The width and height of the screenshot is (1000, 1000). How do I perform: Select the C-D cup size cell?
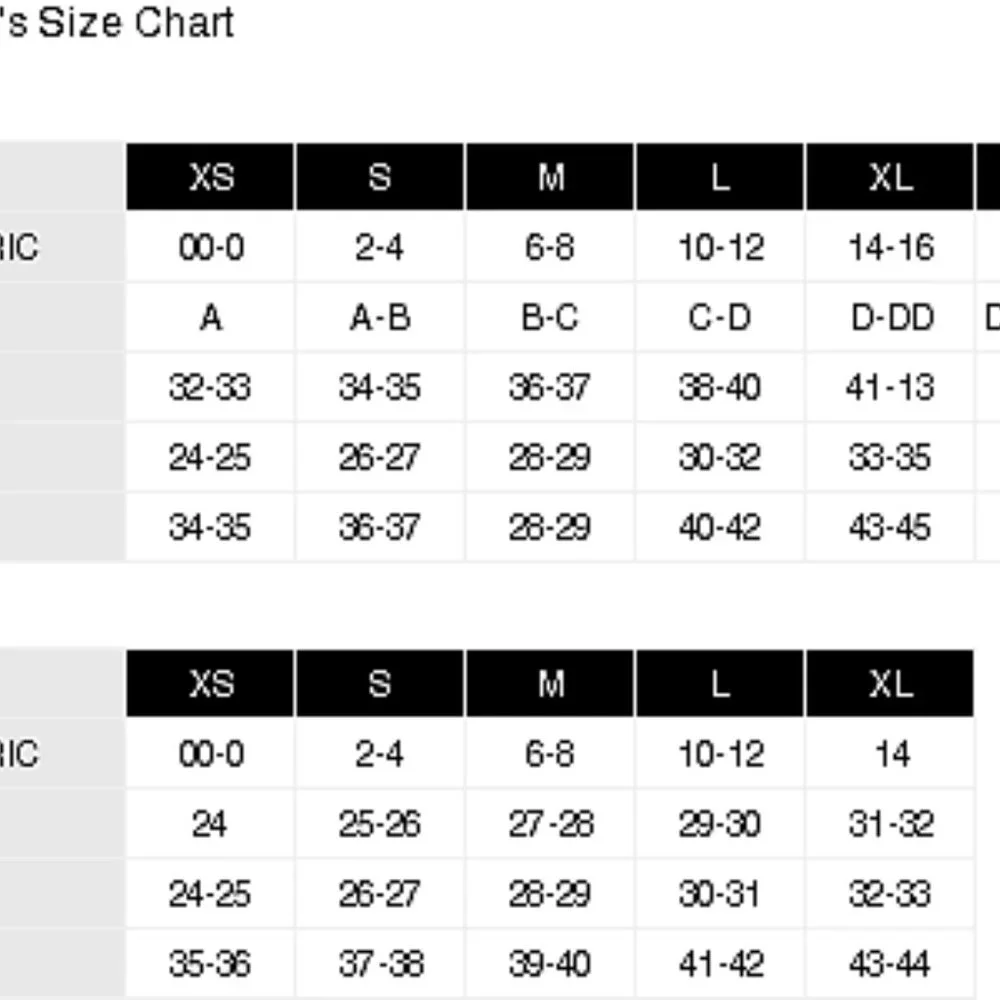(x=720, y=317)
